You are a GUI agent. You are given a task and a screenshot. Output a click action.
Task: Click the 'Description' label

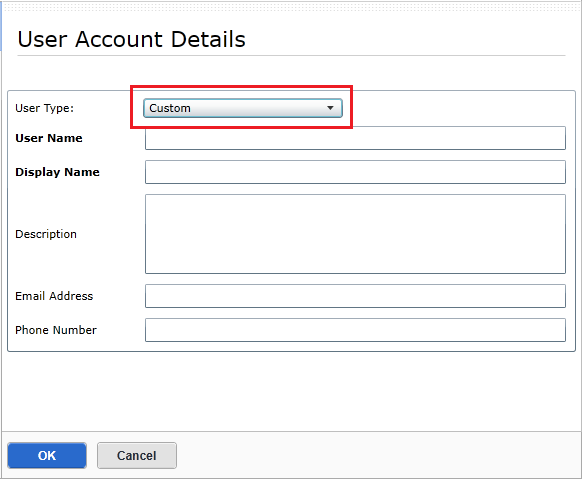[x=46, y=234]
